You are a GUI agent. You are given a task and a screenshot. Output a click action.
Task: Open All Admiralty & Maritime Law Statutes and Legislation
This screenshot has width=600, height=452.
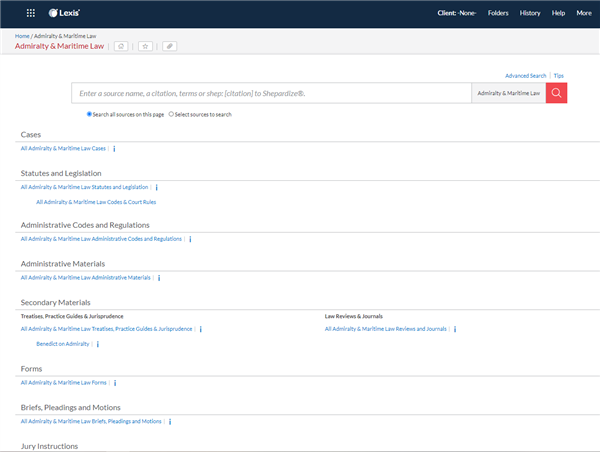point(84,187)
